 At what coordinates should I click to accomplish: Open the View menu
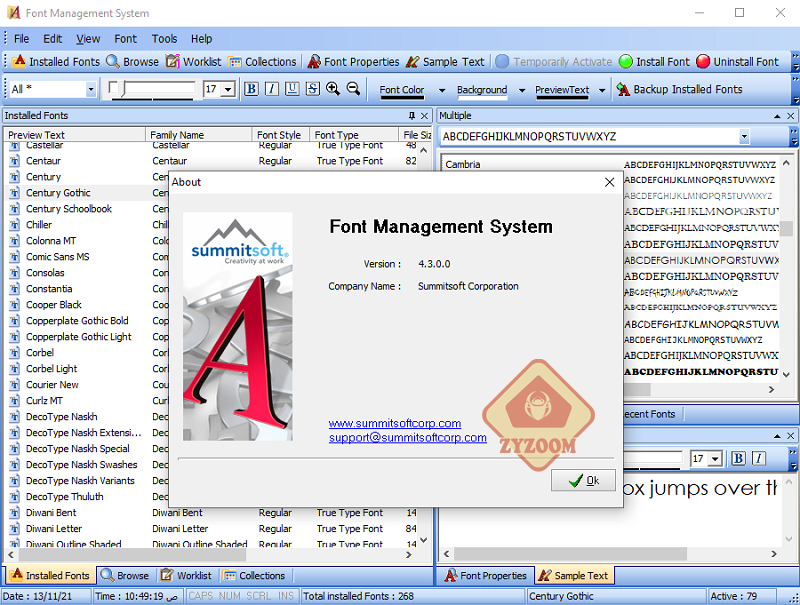click(x=88, y=39)
